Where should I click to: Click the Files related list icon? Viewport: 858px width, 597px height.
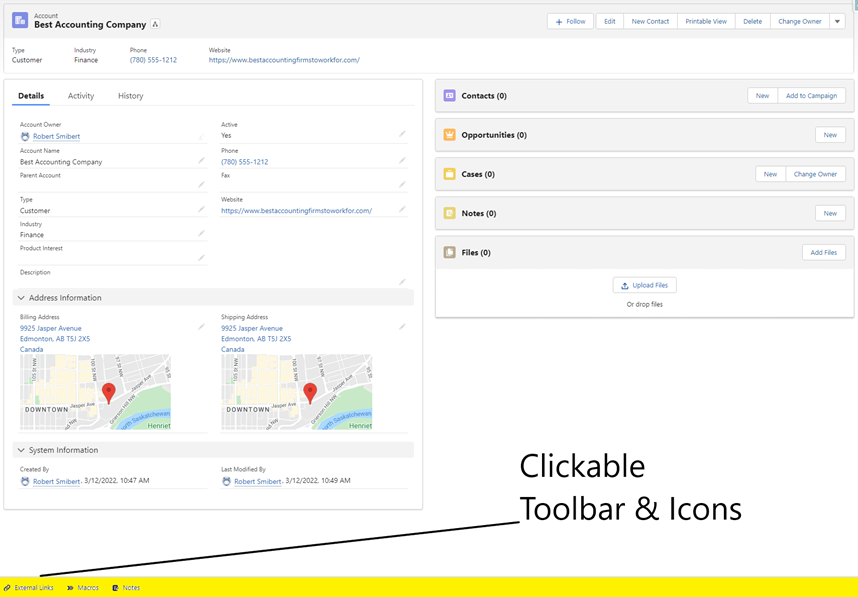point(449,252)
